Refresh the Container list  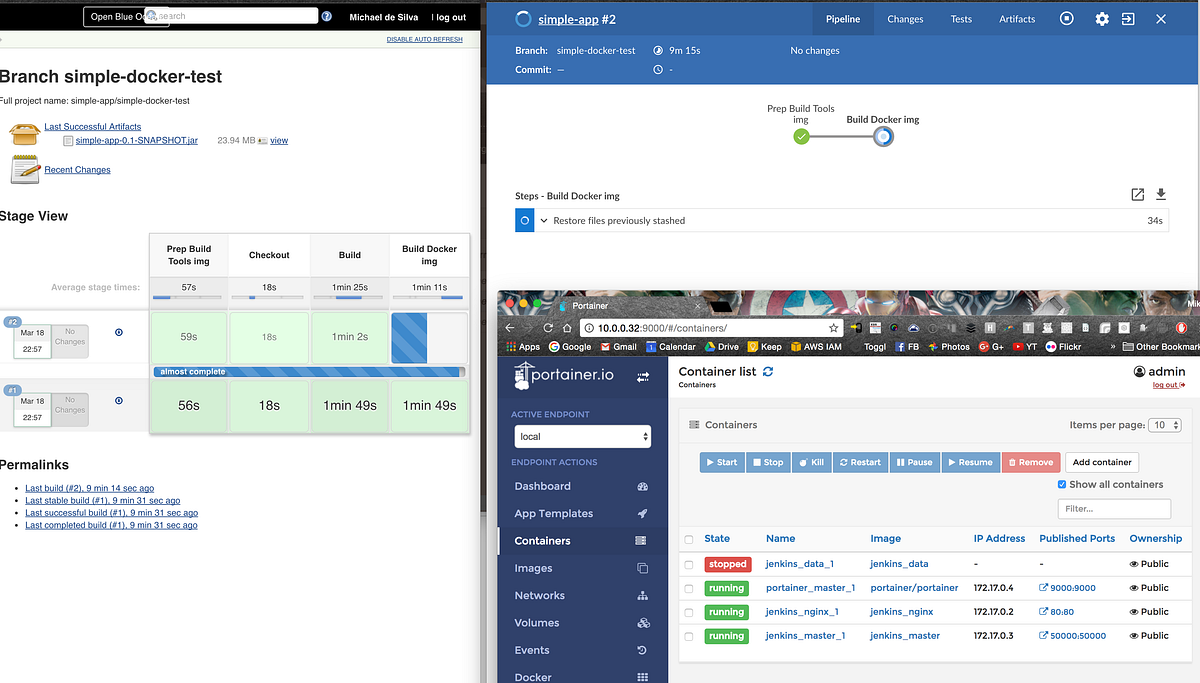(767, 371)
